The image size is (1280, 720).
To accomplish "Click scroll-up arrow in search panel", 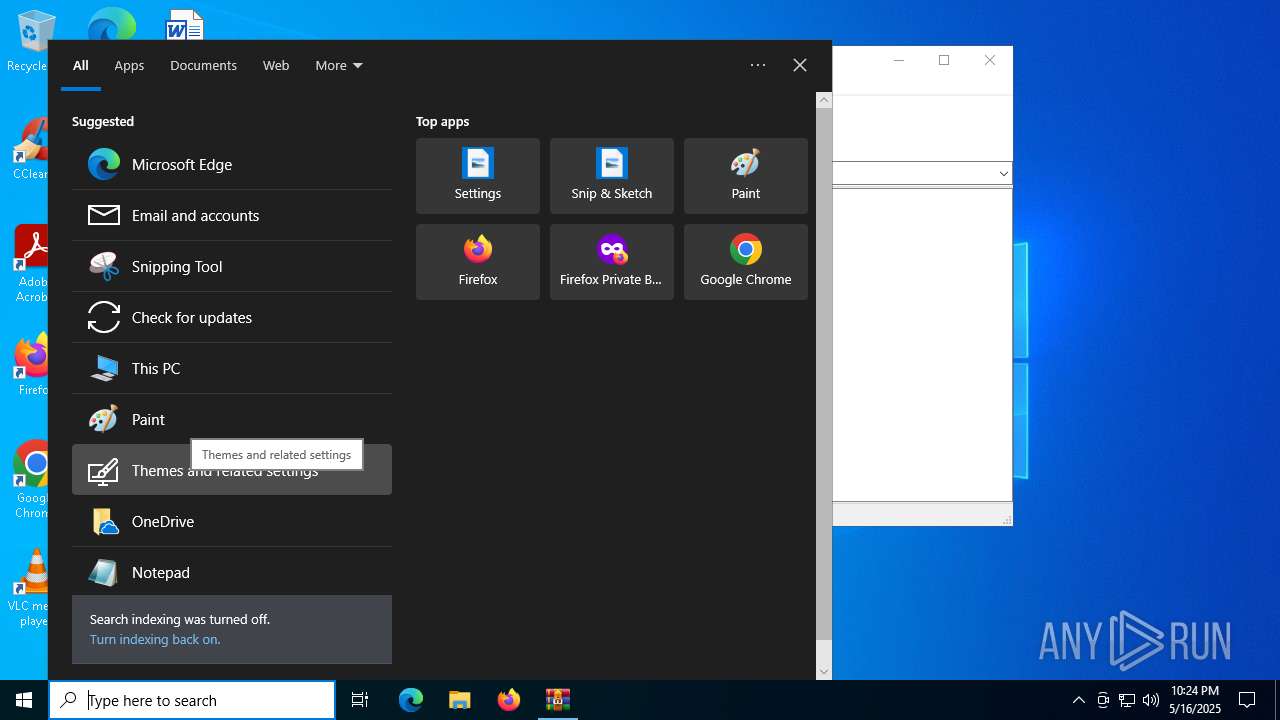I will coord(824,100).
